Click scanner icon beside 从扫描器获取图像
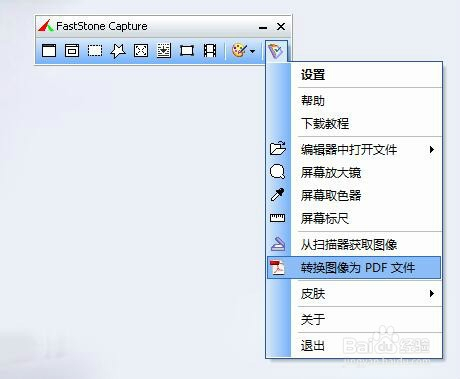Image resolution: width=460 pixels, height=379 pixels. point(278,244)
